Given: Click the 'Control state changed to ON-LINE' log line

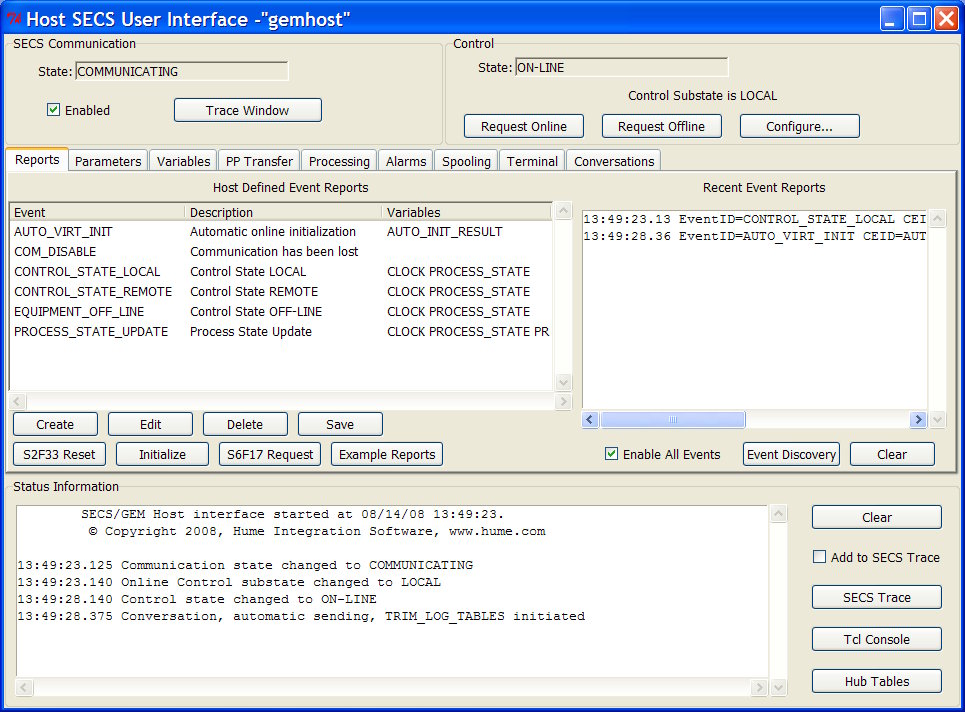Looking at the screenshot, I should [197, 599].
